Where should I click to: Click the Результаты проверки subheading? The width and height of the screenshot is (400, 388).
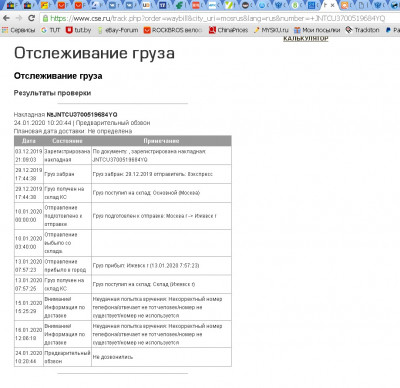click(52, 93)
